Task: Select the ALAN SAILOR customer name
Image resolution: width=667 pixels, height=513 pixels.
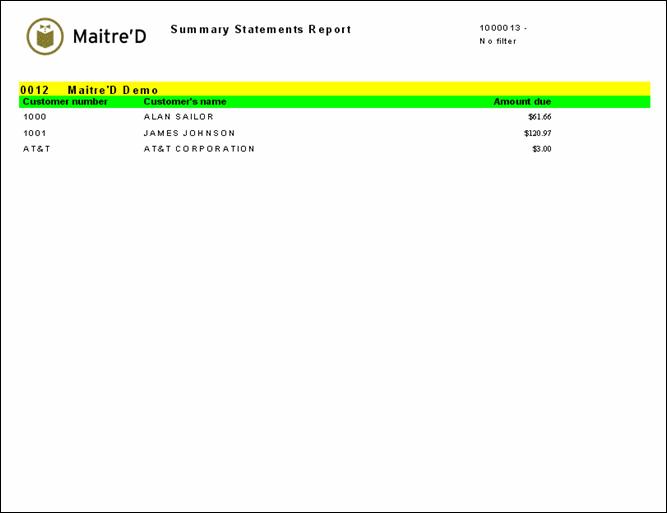Action: [179, 117]
